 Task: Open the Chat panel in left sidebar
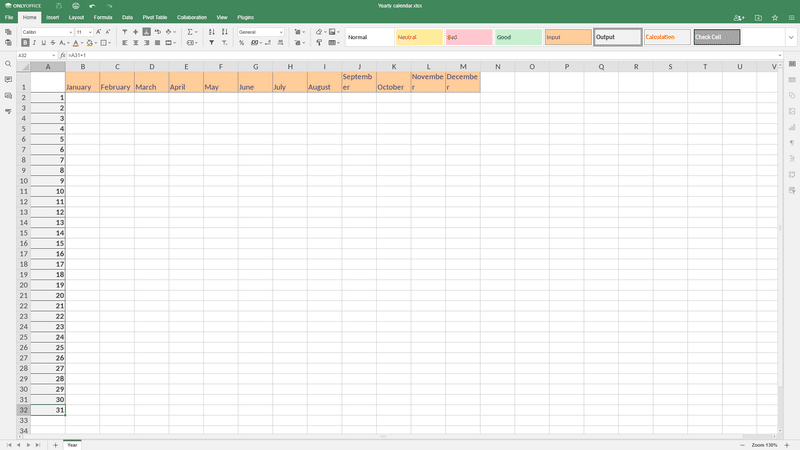(x=8, y=95)
